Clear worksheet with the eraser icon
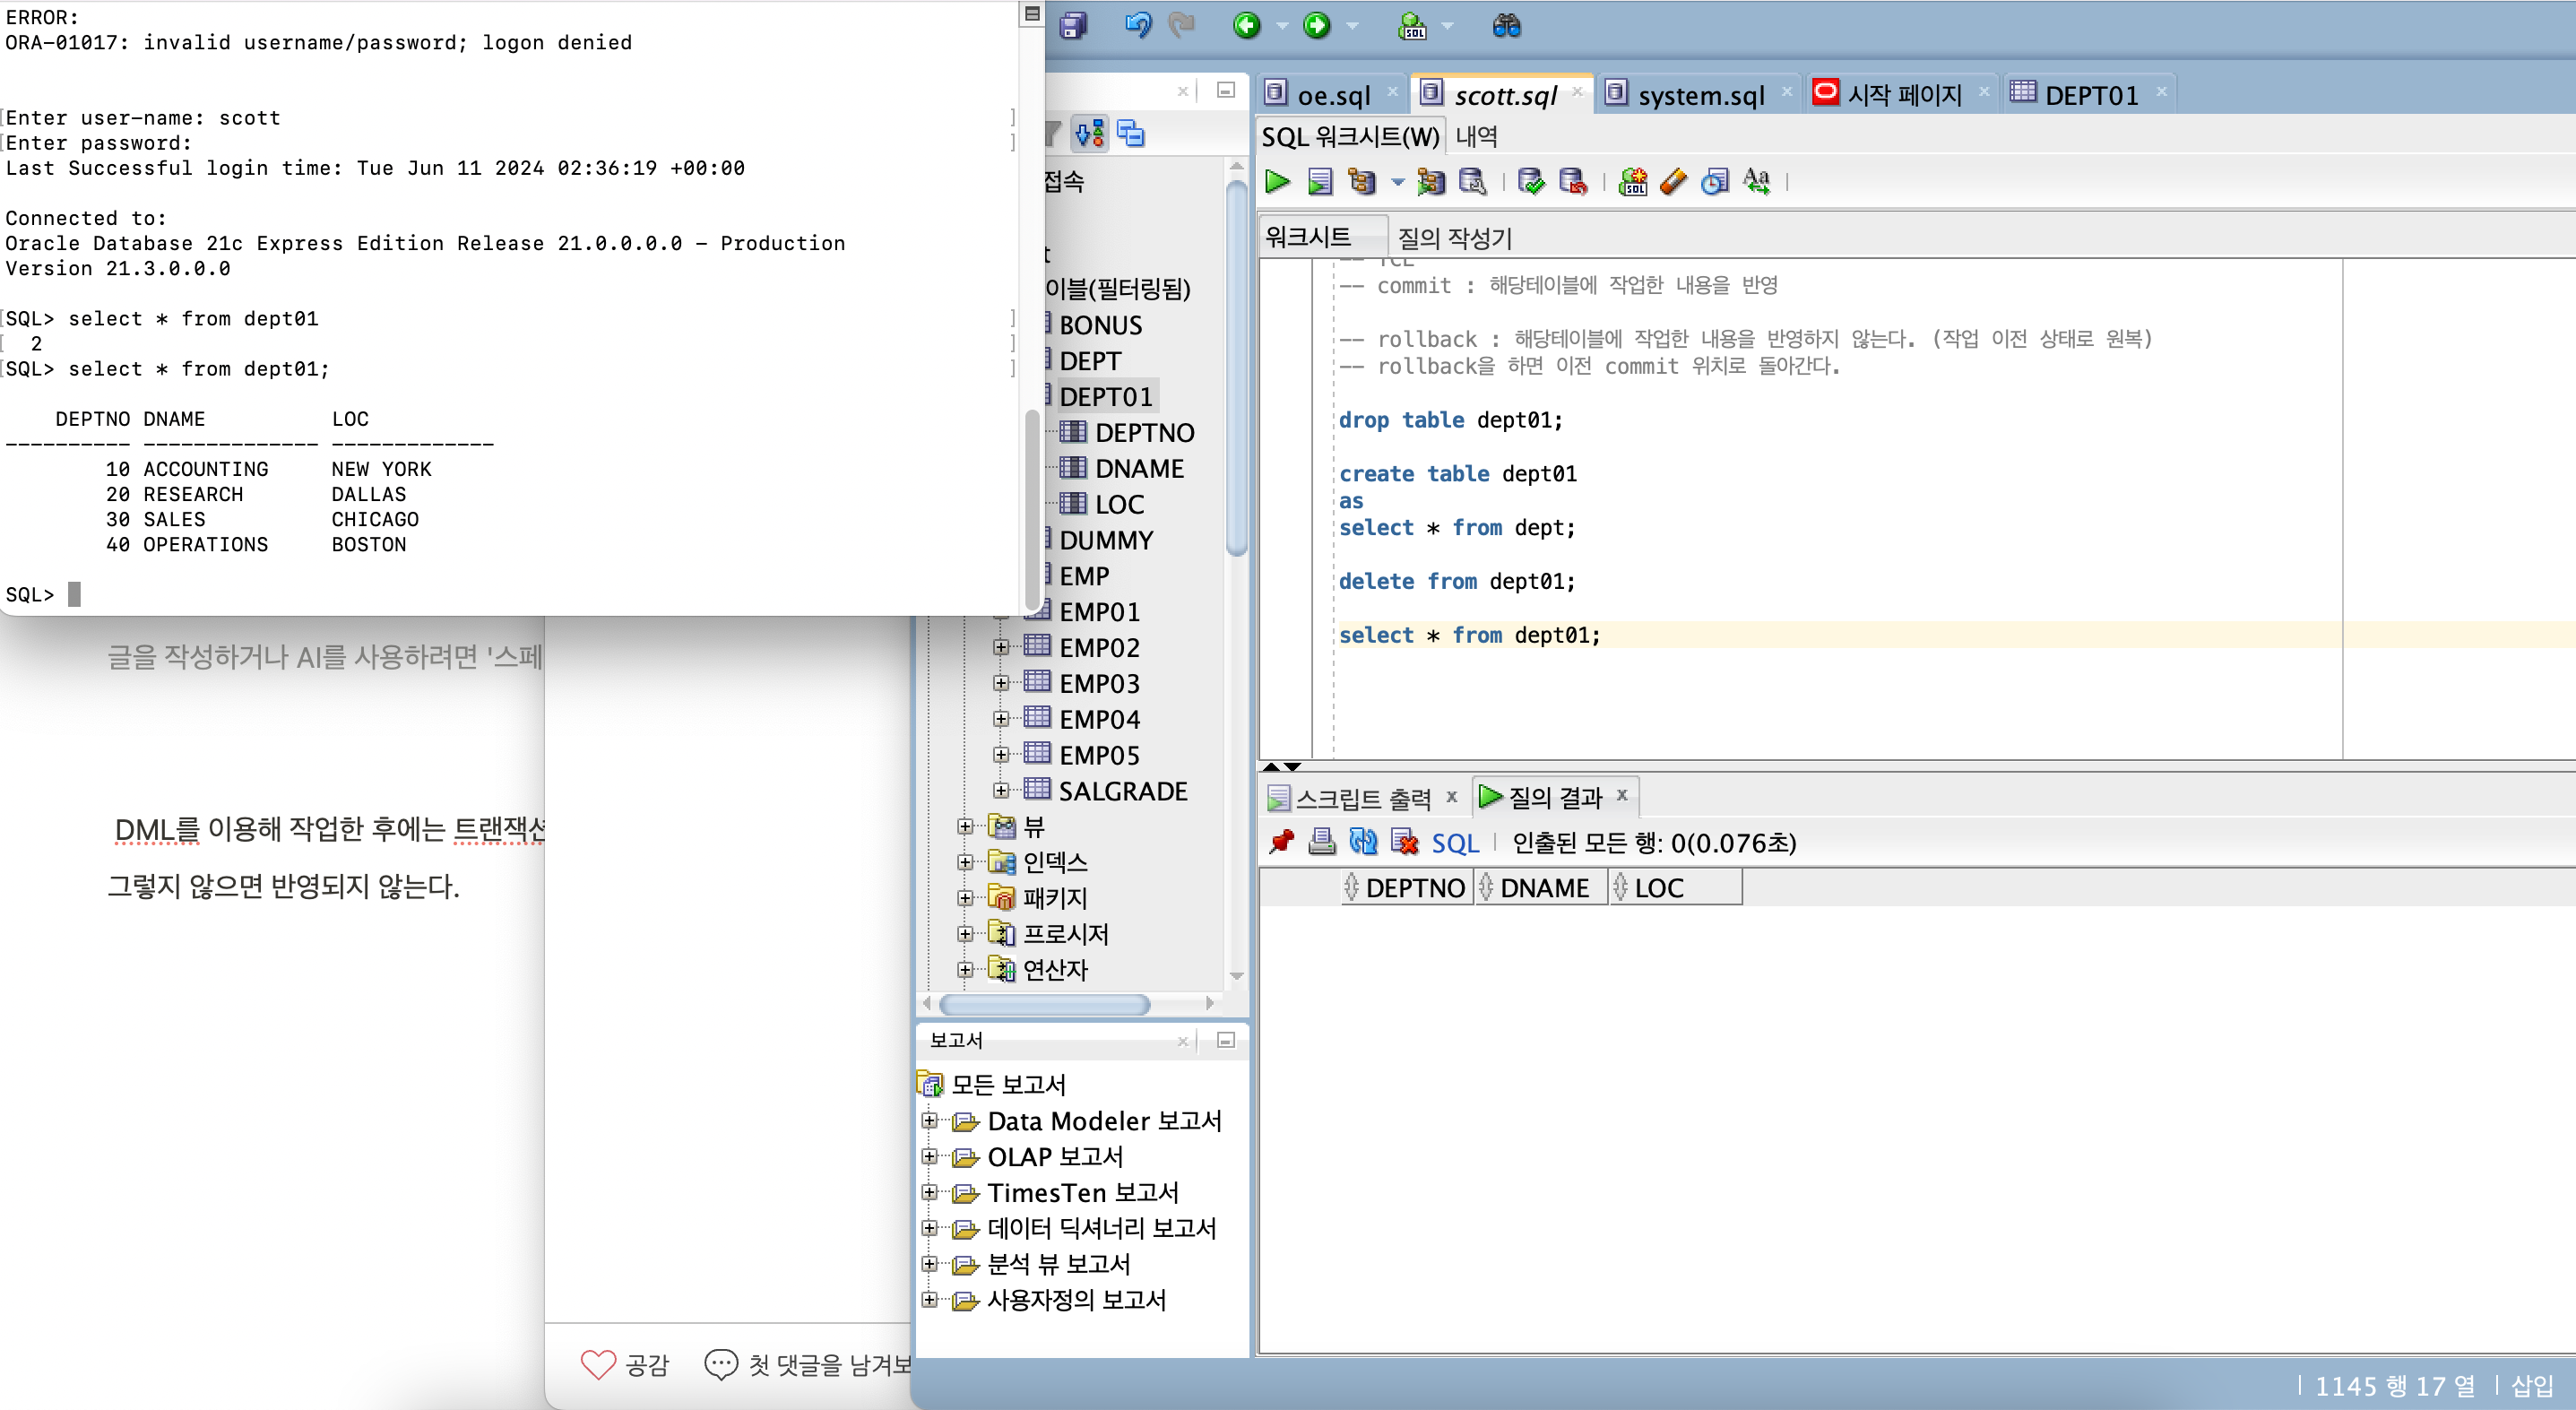 click(1673, 182)
